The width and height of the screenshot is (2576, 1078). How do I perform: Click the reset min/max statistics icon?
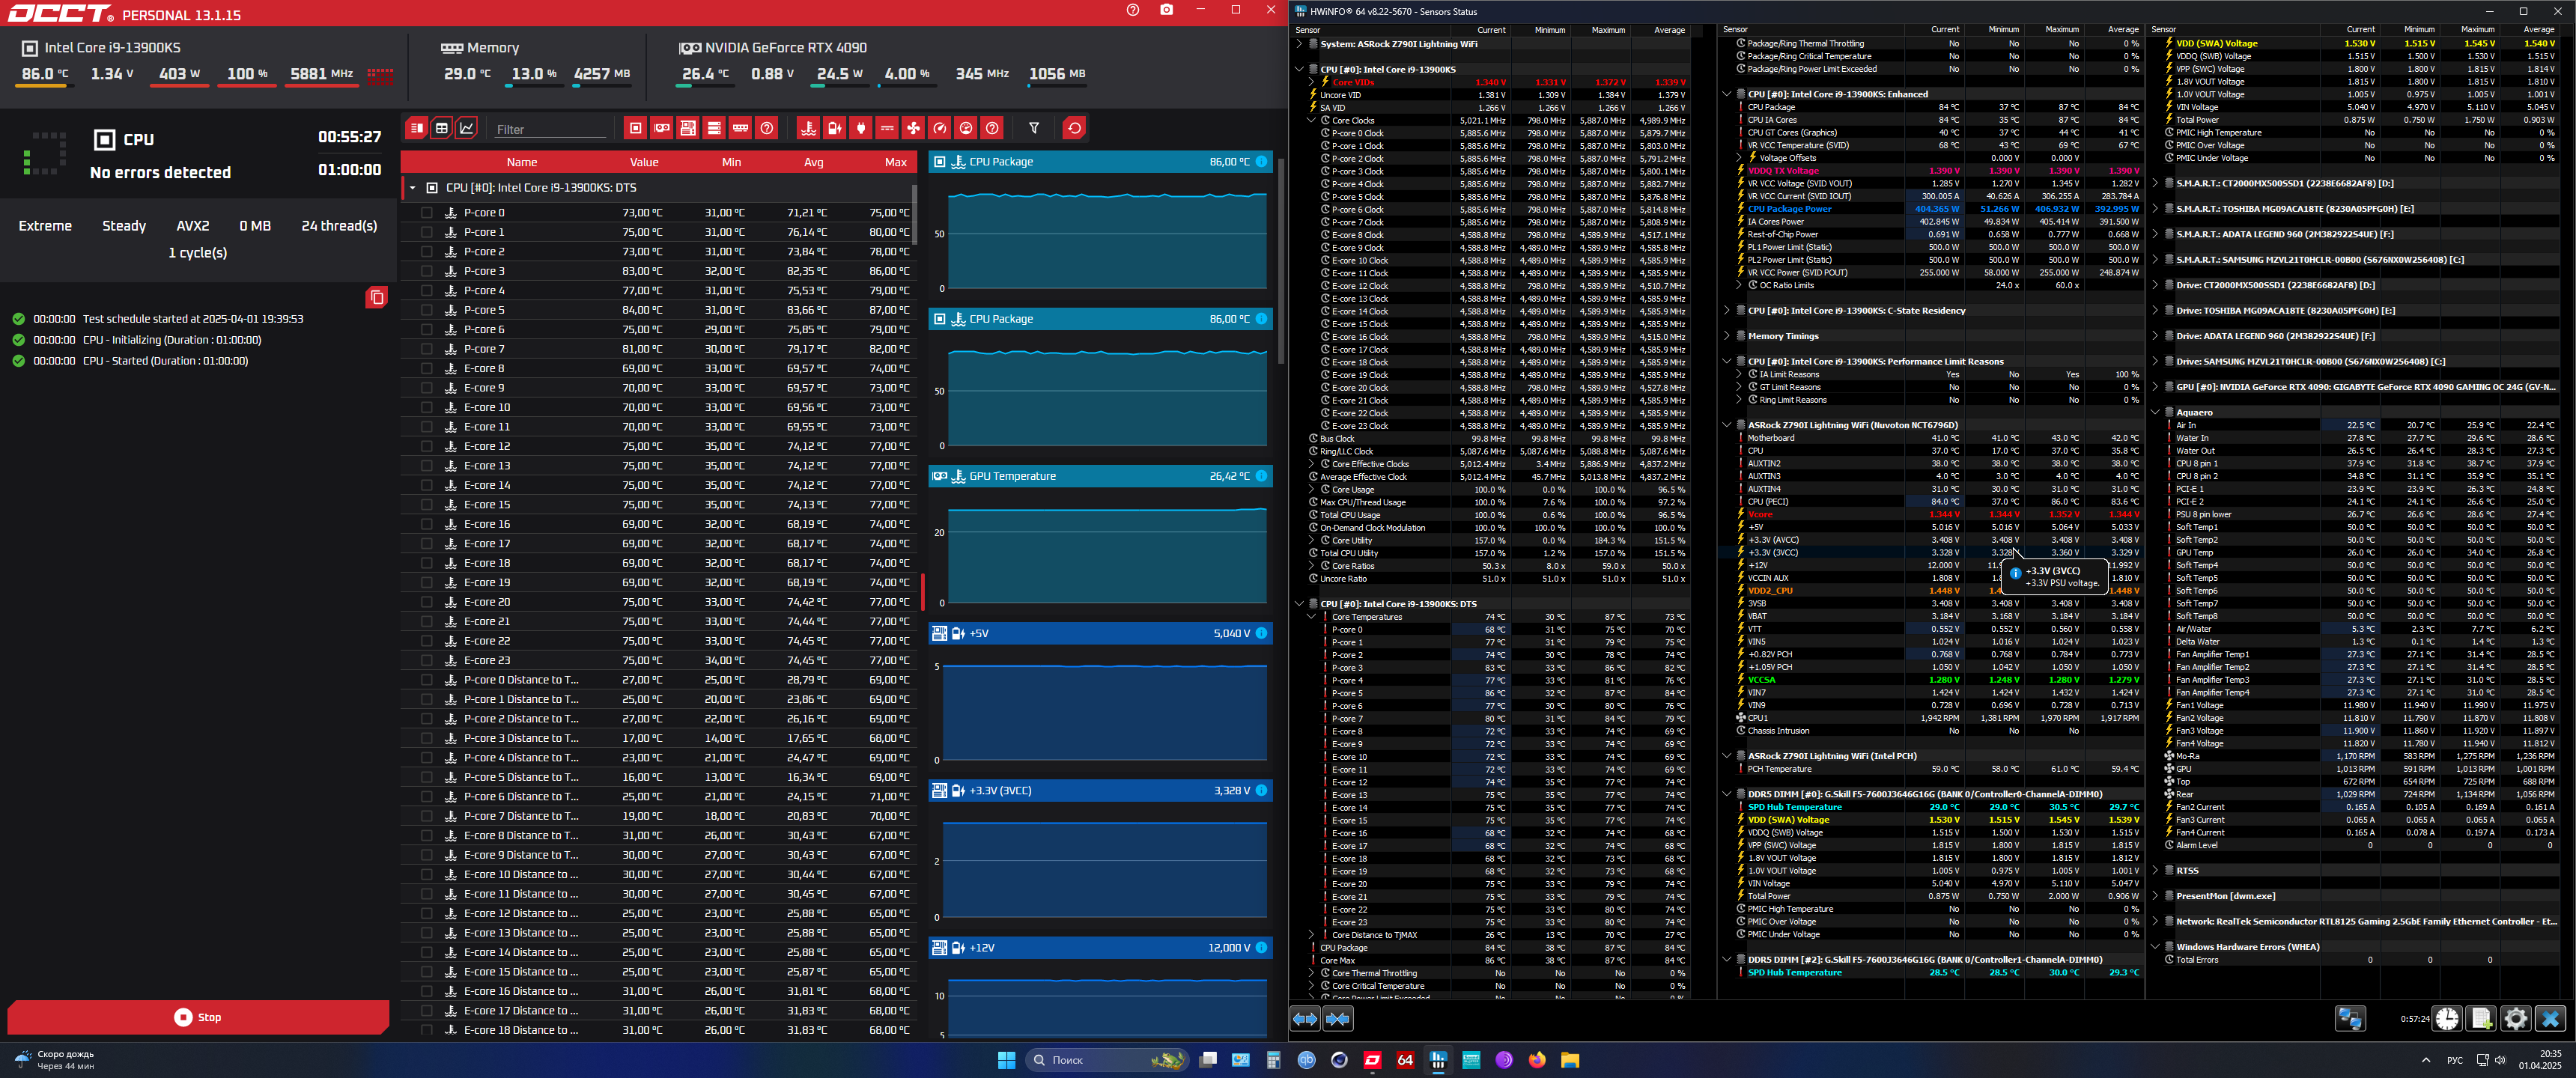click(1074, 128)
